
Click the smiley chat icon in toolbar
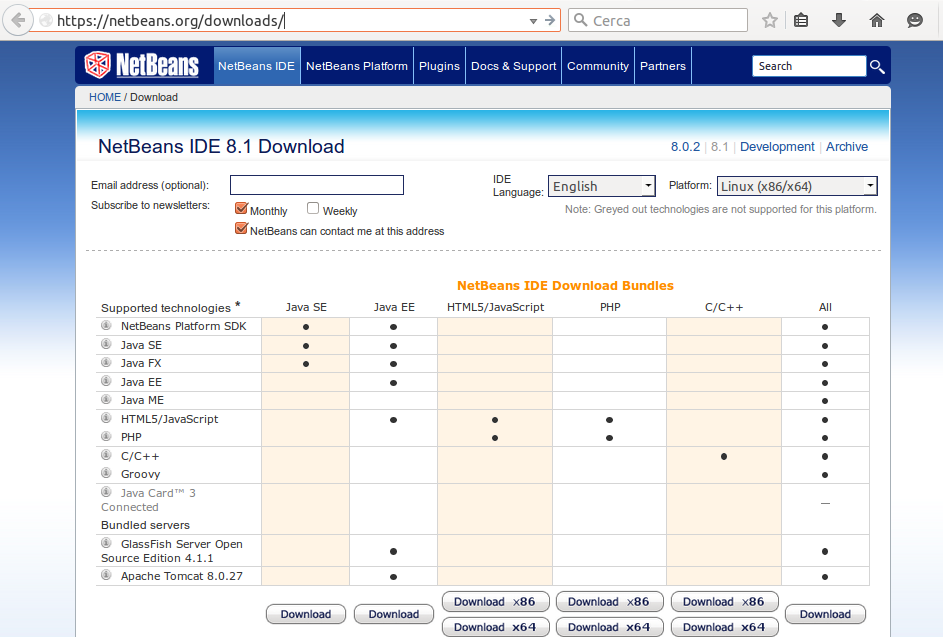click(915, 21)
